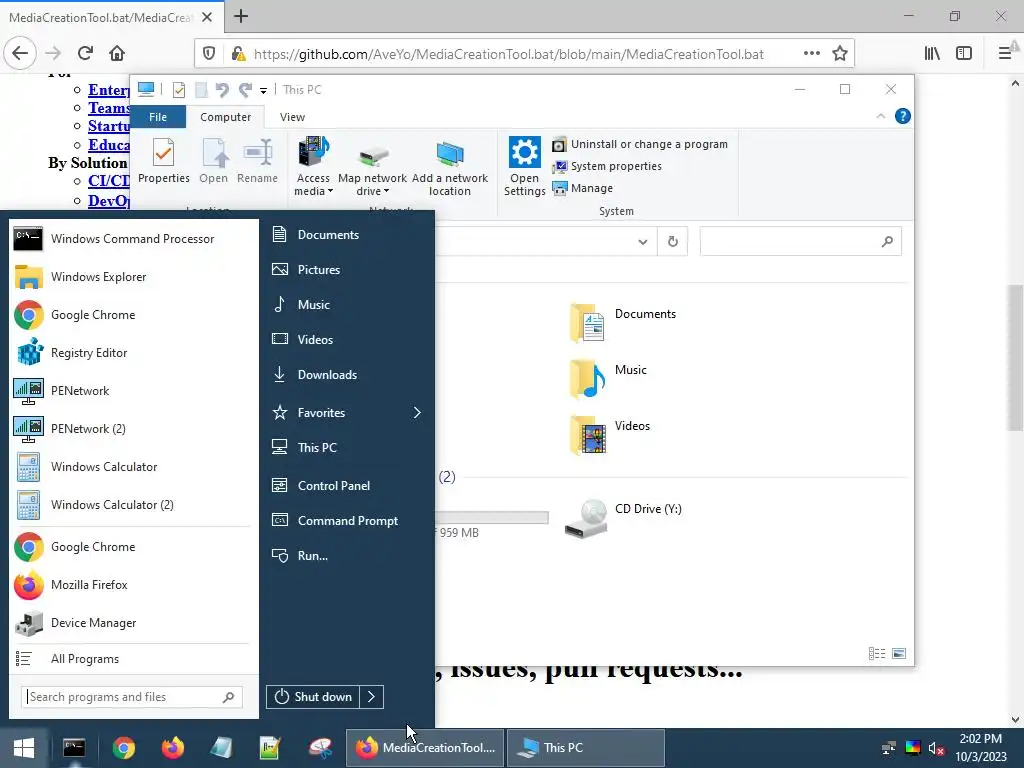Focus the Search programs and files box
The image size is (1024, 768).
[132, 697]
